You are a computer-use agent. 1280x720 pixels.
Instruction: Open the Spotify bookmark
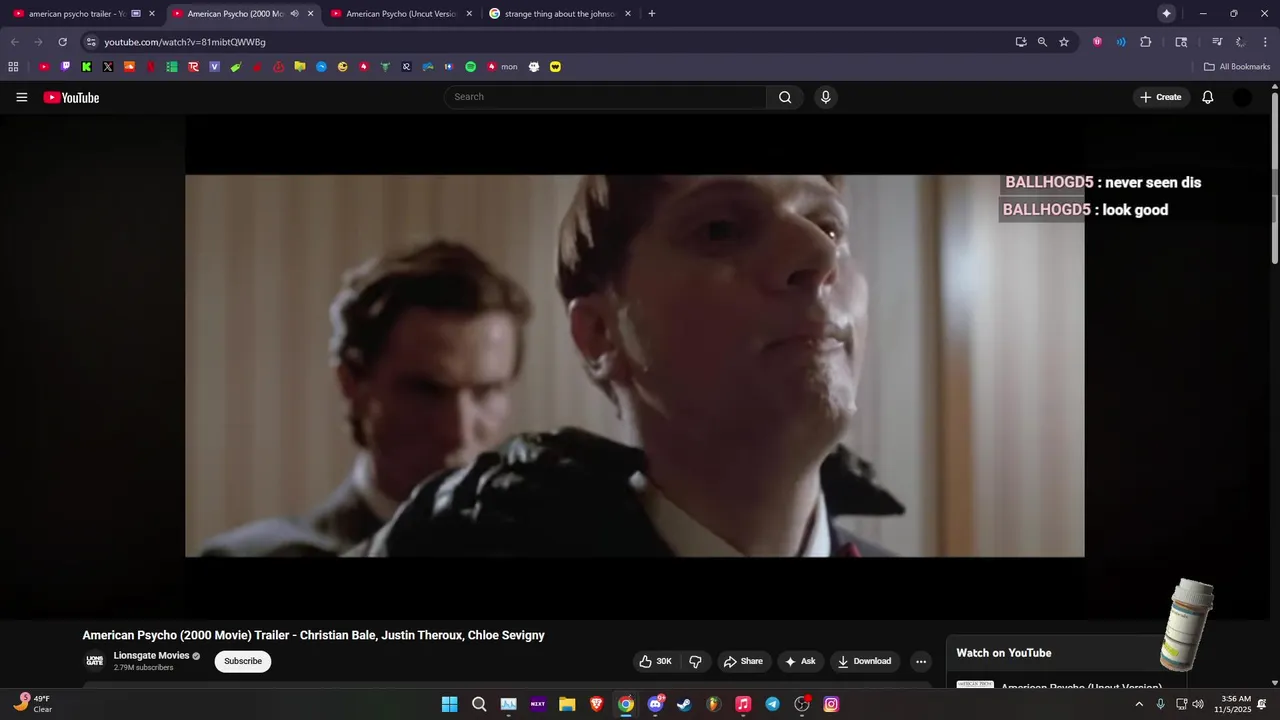click(x=470, y=67)
